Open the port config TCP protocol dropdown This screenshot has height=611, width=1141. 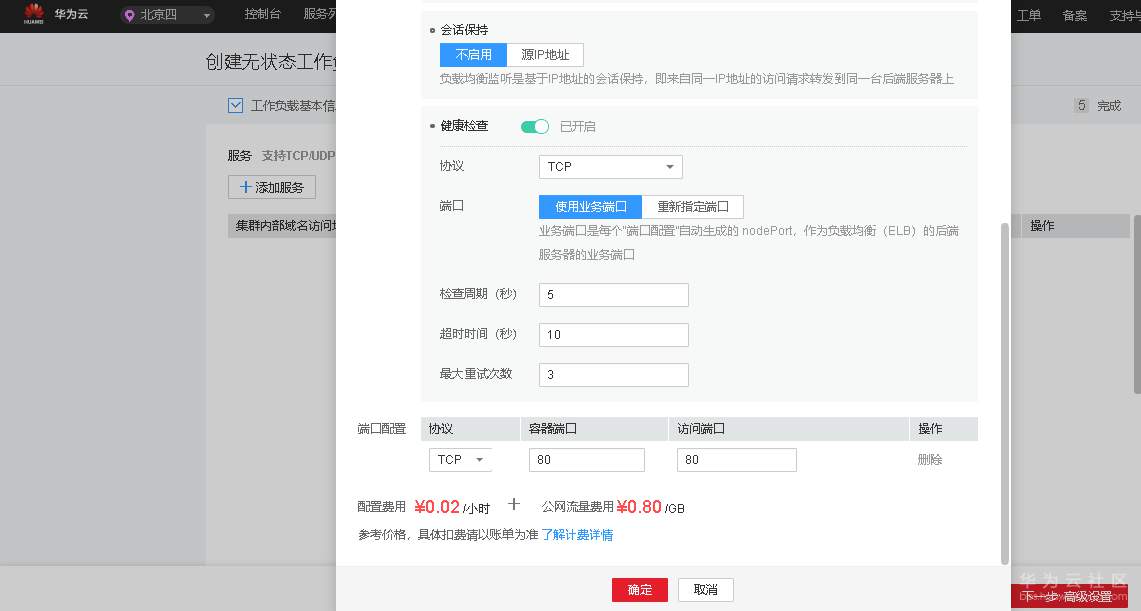tap(461, 460)
